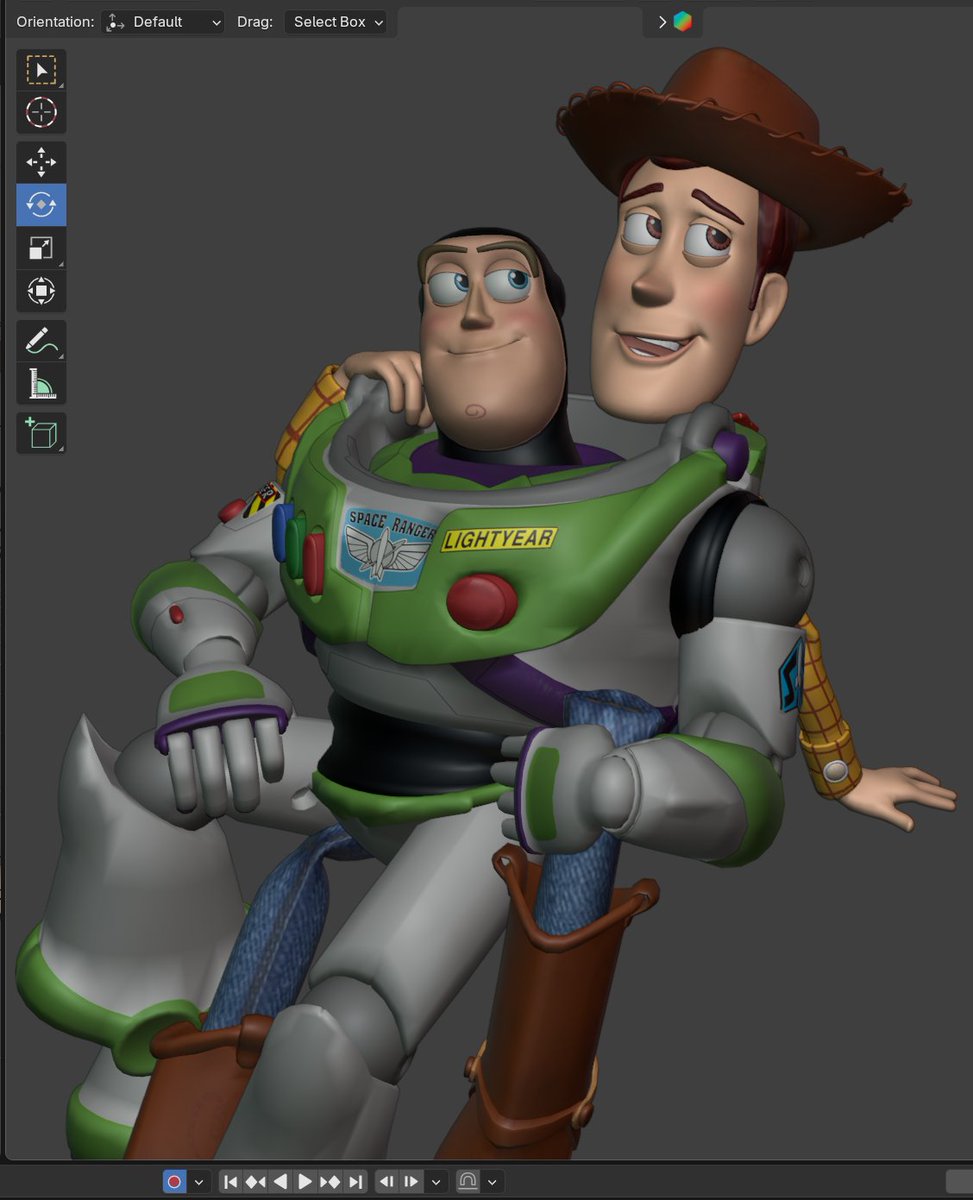
Task: Jump to the next keyframe
Action: (x=331, y=1182)
